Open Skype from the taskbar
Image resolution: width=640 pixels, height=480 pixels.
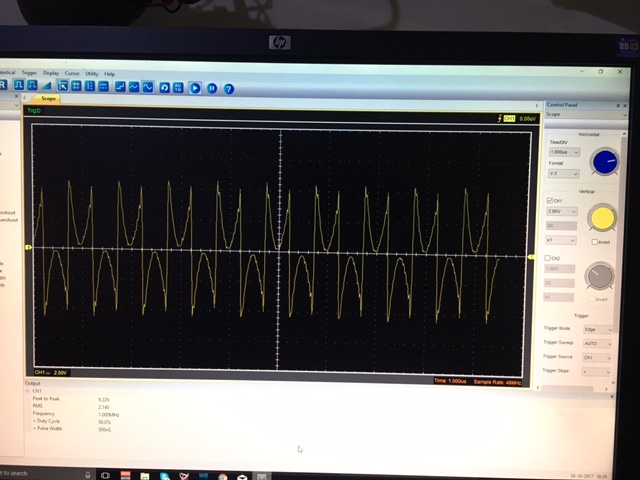(x=164, y=476)
